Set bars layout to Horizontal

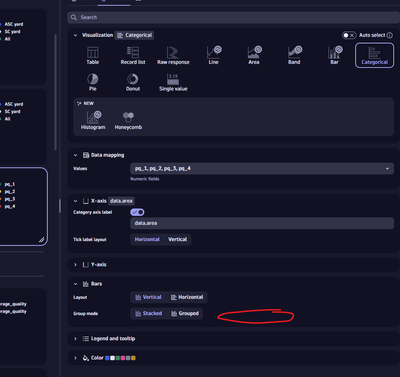pos(187,297)
